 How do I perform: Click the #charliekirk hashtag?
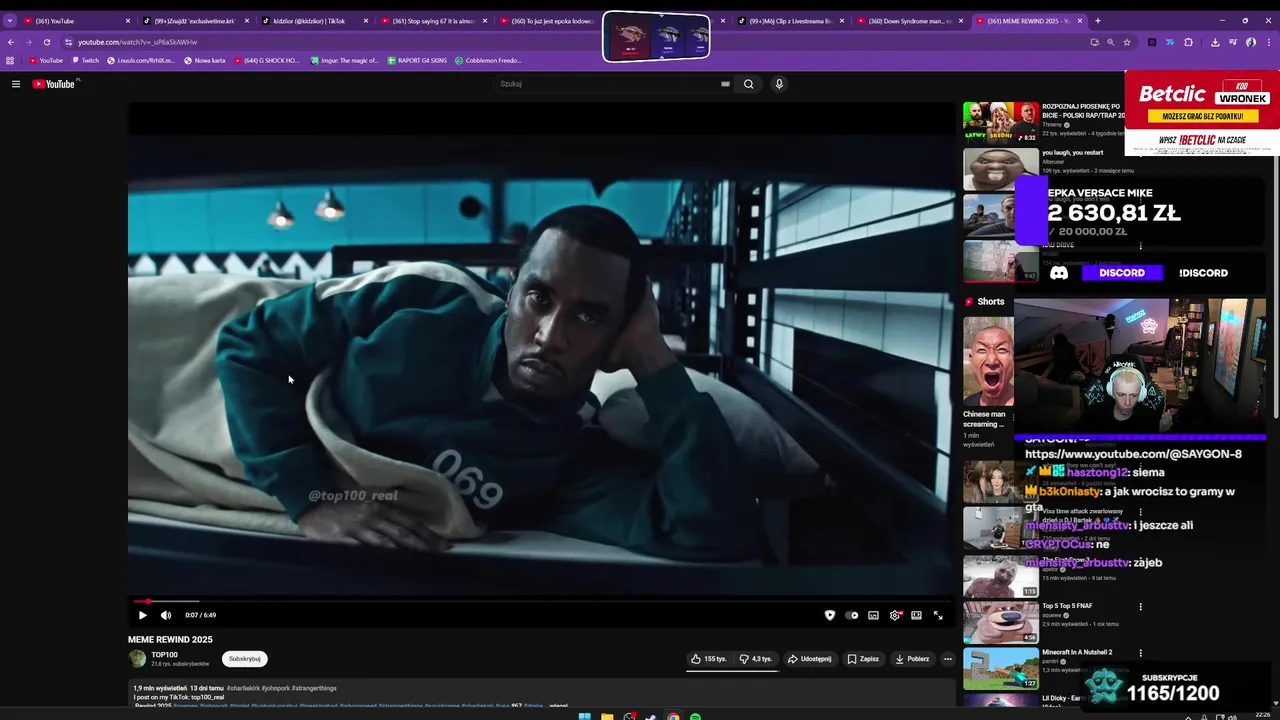tap(243, 688)
